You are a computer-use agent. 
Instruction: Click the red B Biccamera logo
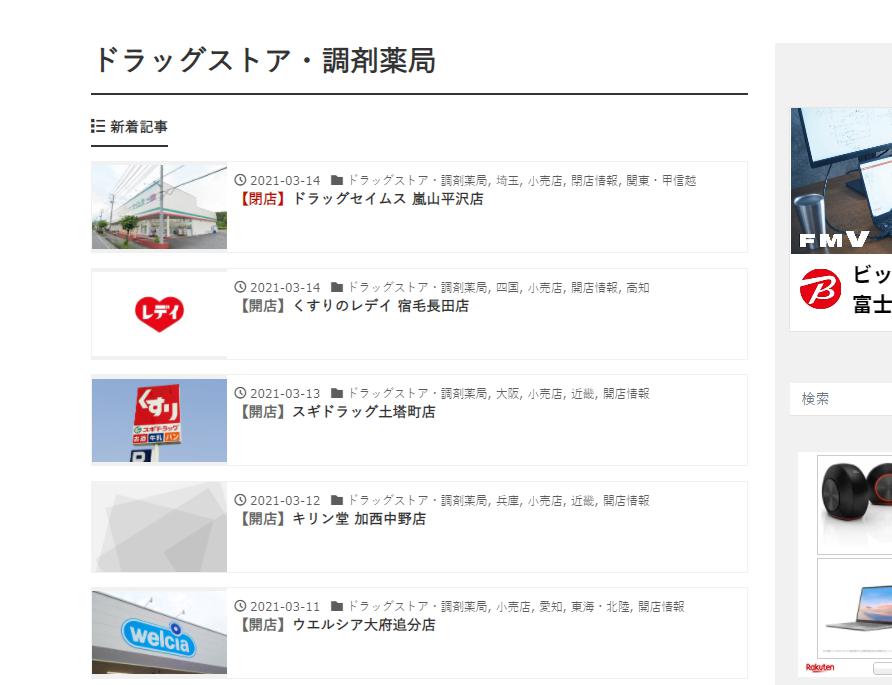pyautogui.click(x=820, y=288)
